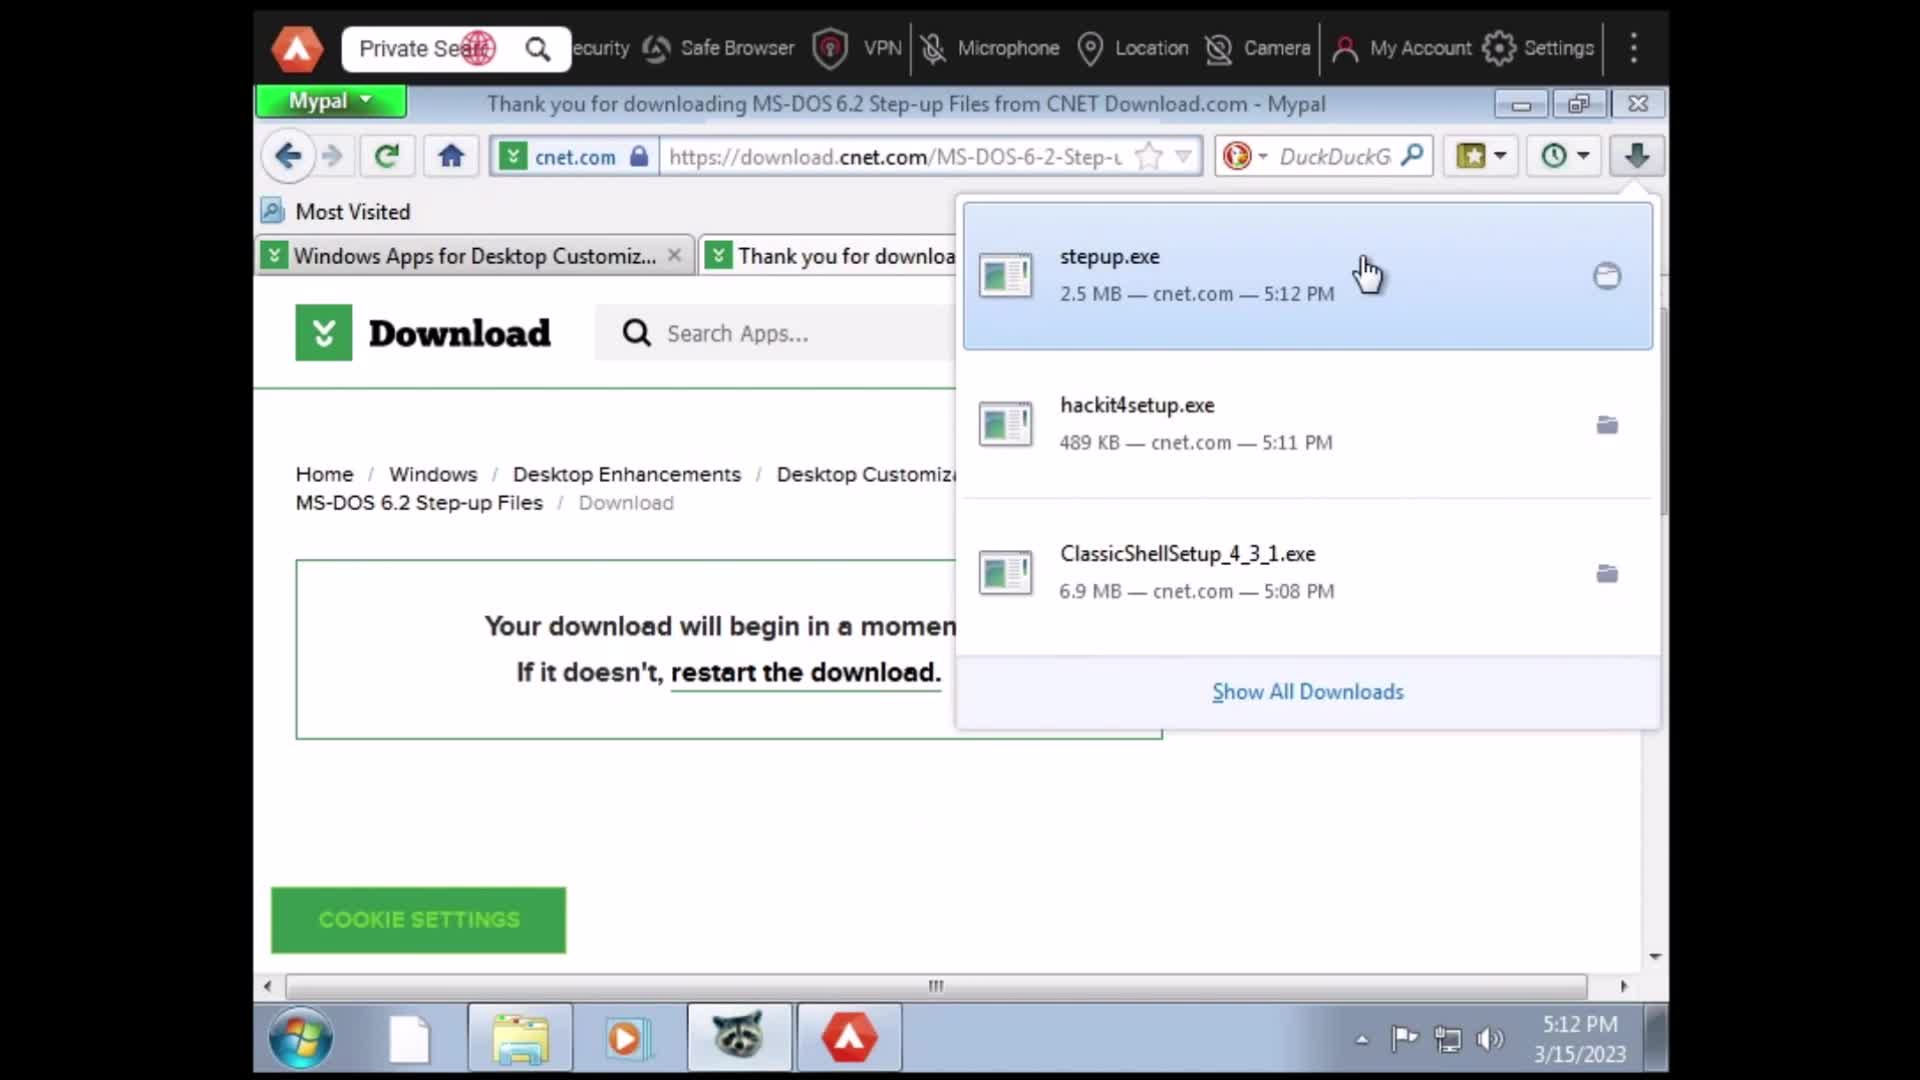Open My Account in the Avast bar
Viewport: 1920px width, 1080px height.
[x=1401, y=48]
